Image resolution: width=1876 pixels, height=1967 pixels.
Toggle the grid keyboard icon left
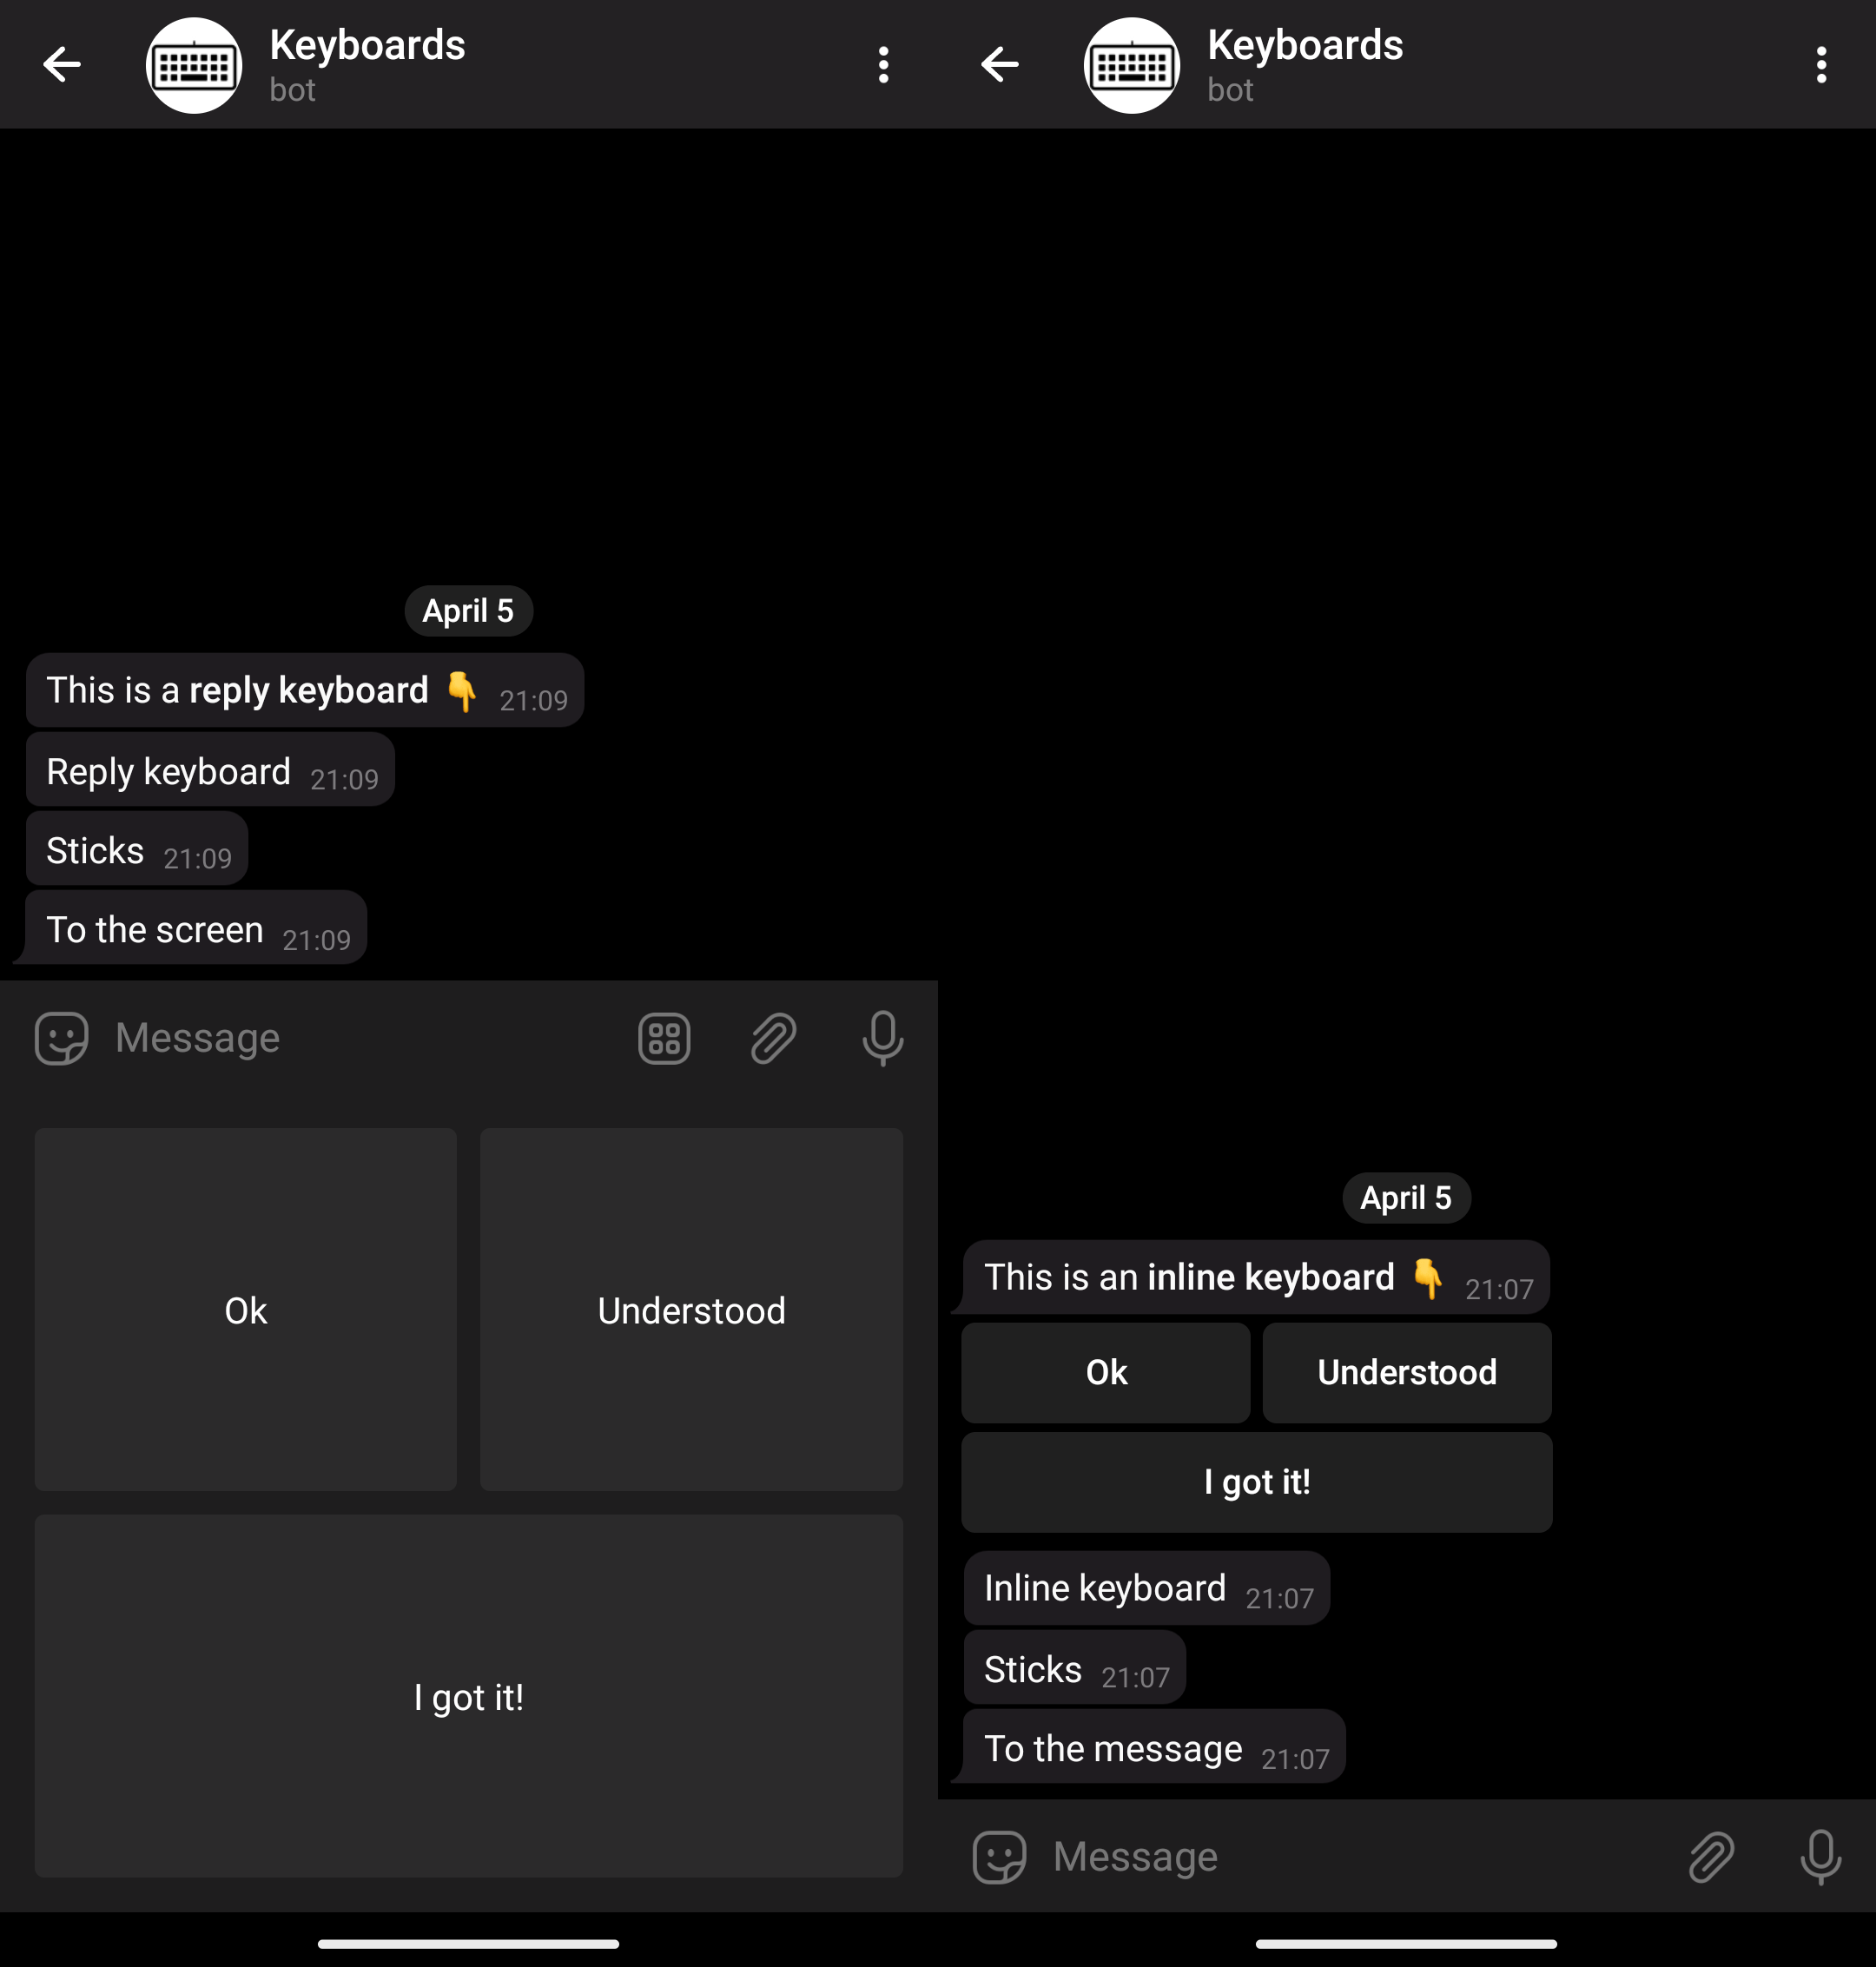pos(664,1036)
